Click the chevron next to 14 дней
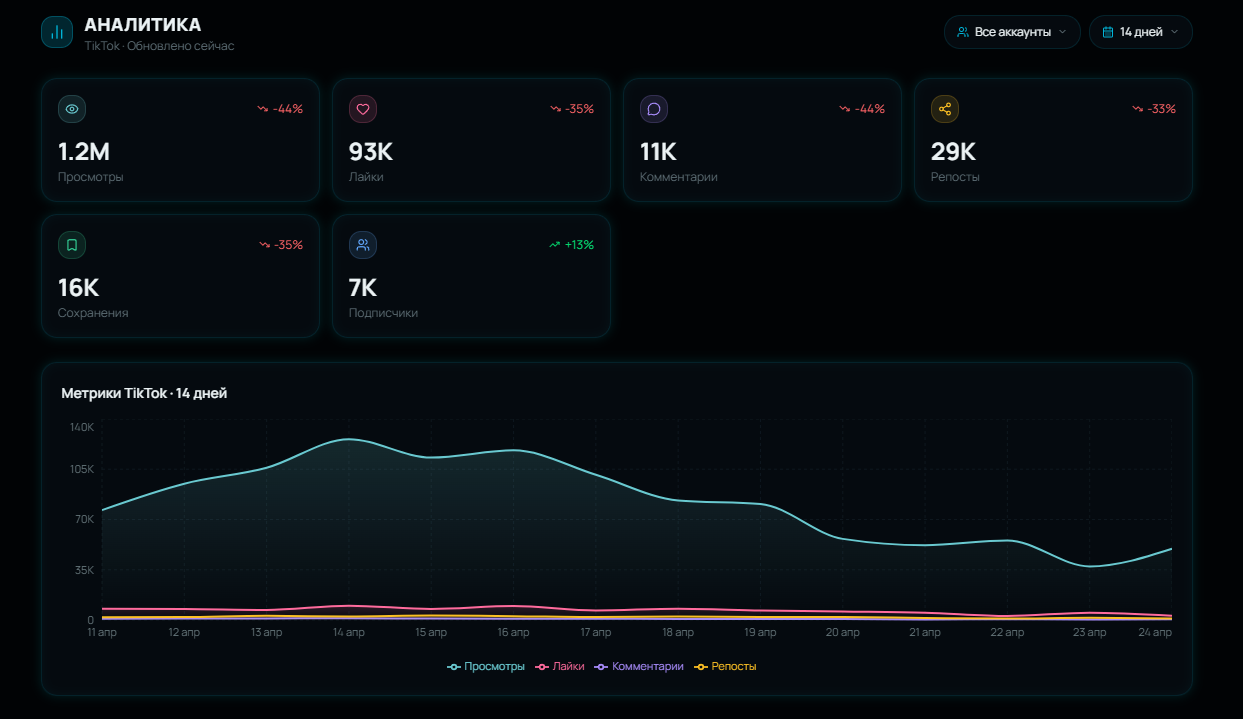 coord(1174,32)
